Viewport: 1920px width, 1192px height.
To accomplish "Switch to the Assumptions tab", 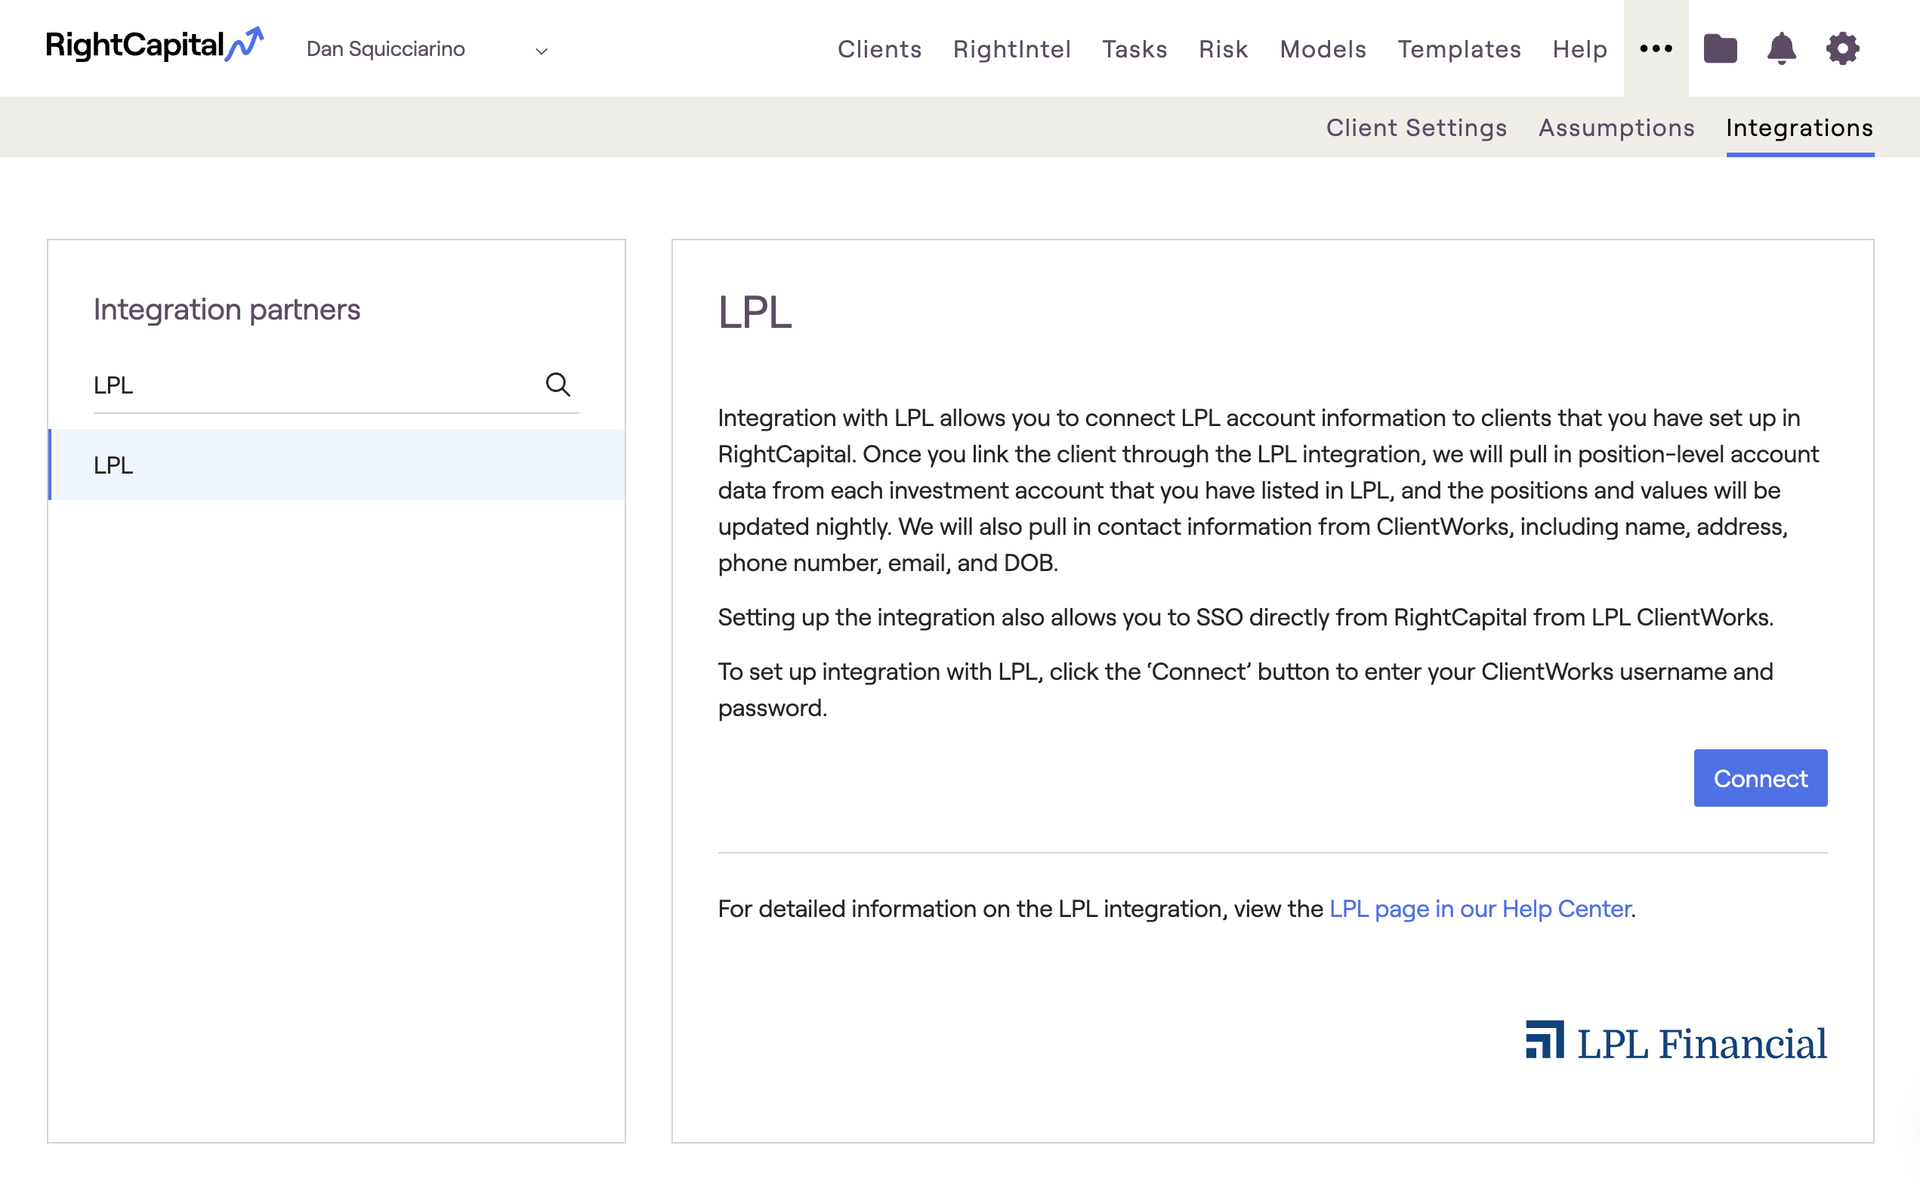I will click(x=1616, y=128).
